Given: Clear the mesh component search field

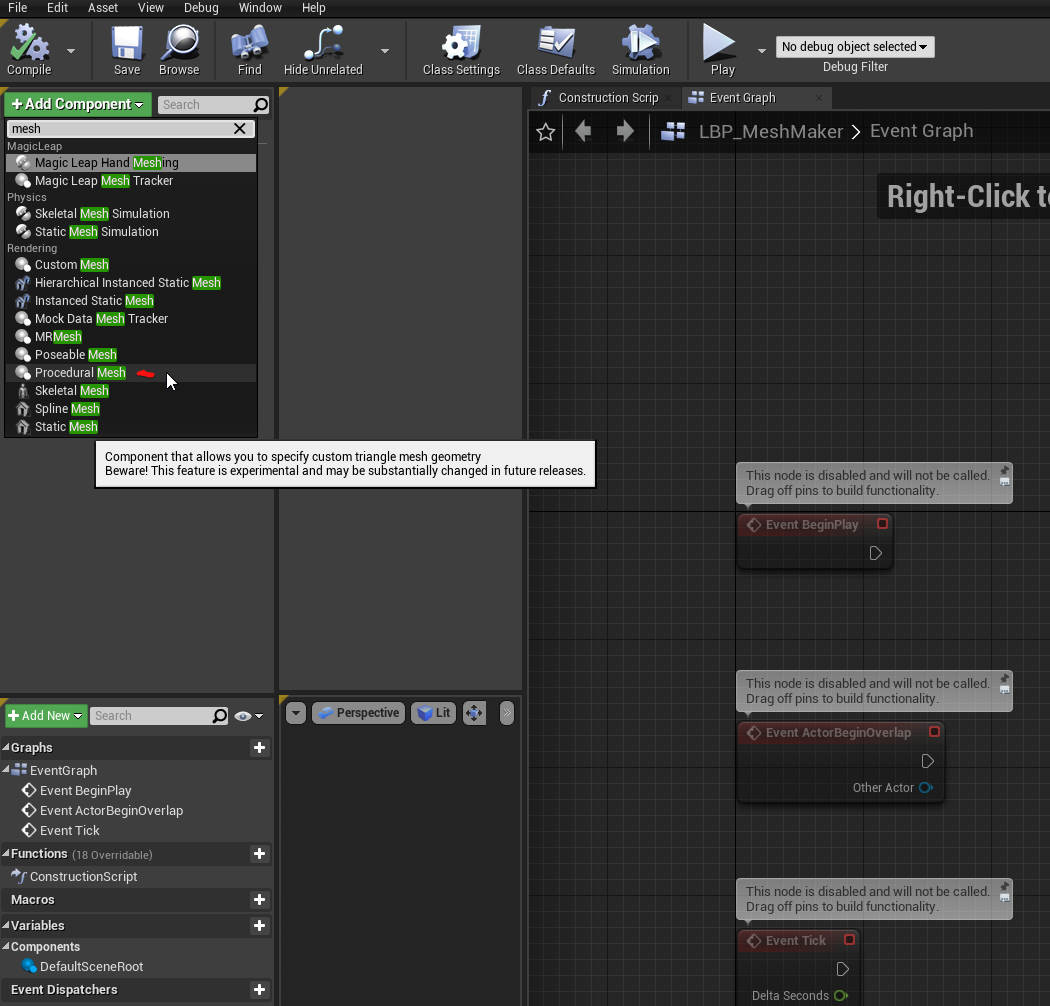Looking at the screenshot, I should [x=239, y=128].
